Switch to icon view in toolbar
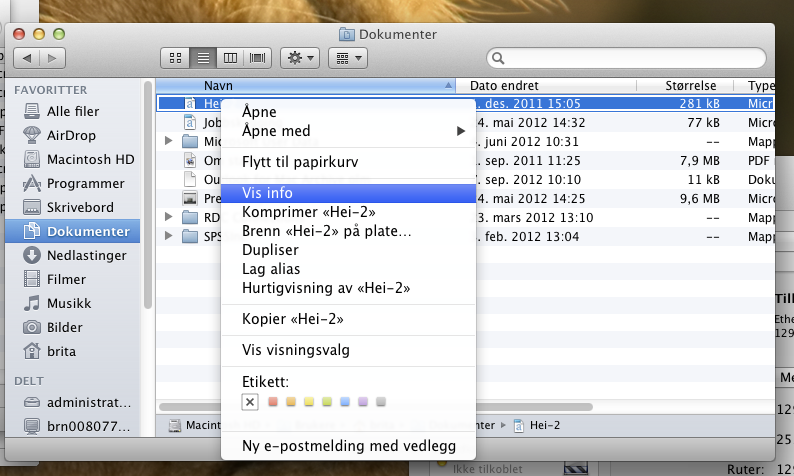Viewport: 794px width, 476px height. pos(175,58)
